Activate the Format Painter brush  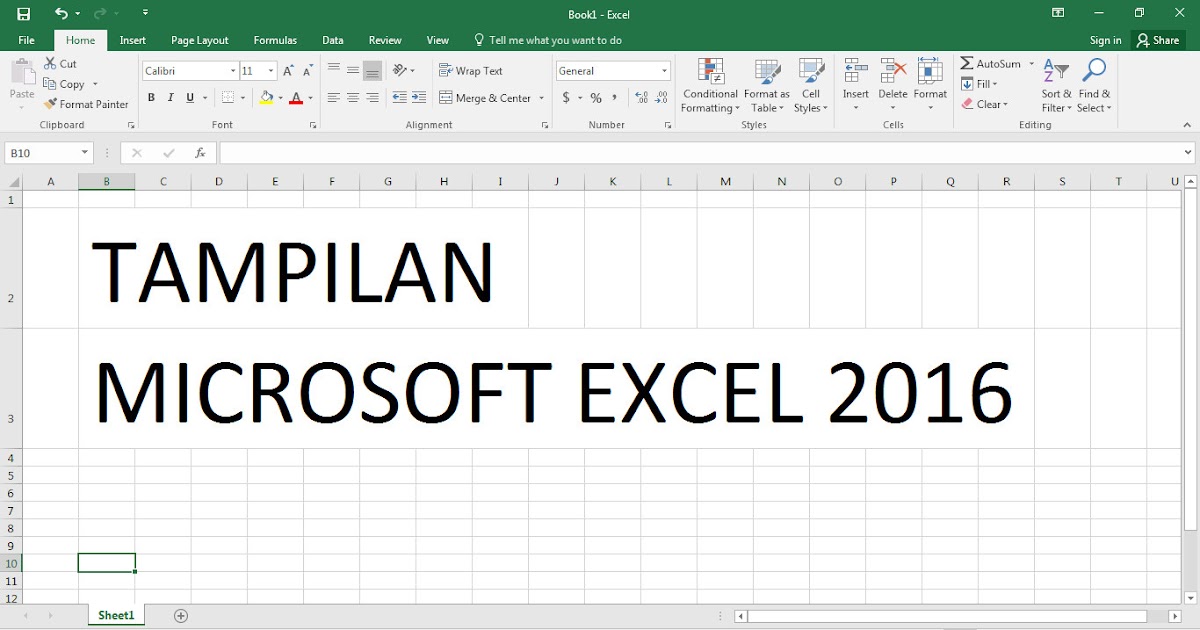(x=86, y=104)
